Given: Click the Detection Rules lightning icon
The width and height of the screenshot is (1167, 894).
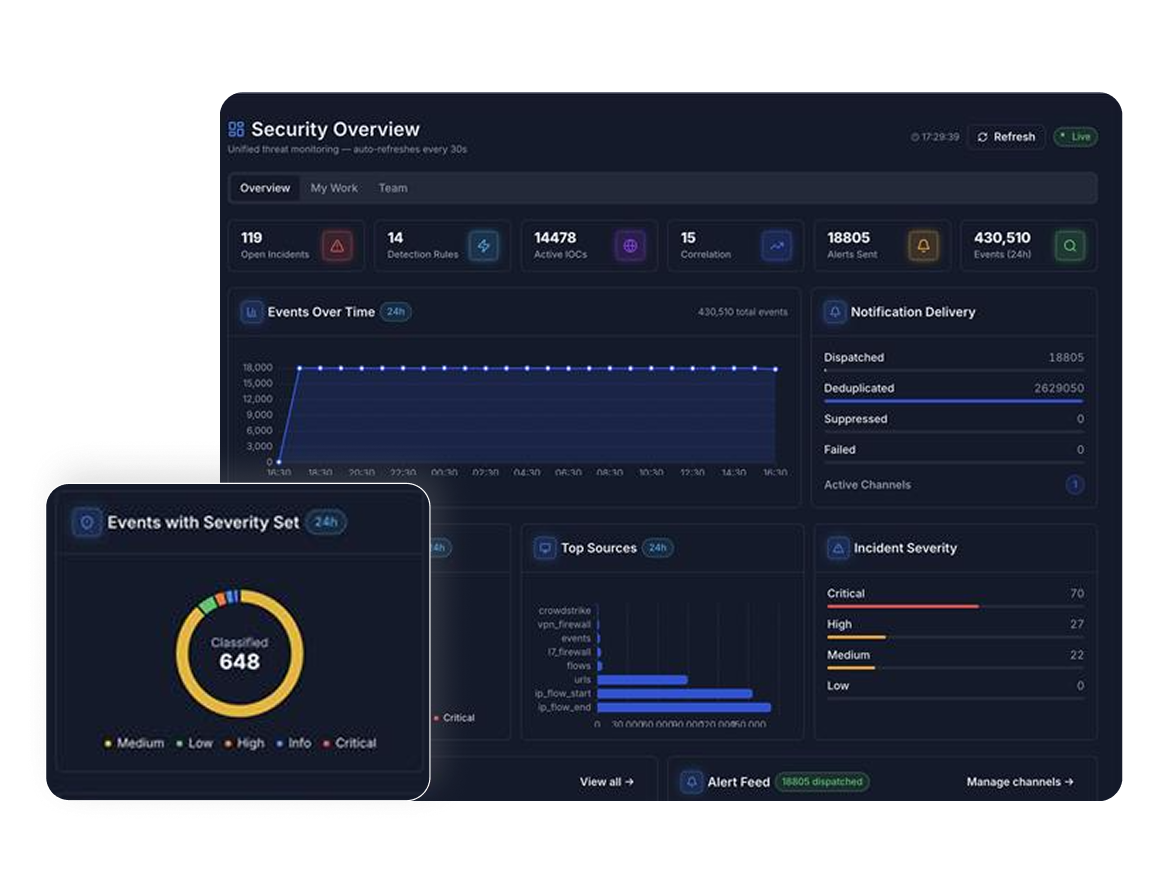Looking at the screenshot, I should pyautogui.click(x=484, y=246).
